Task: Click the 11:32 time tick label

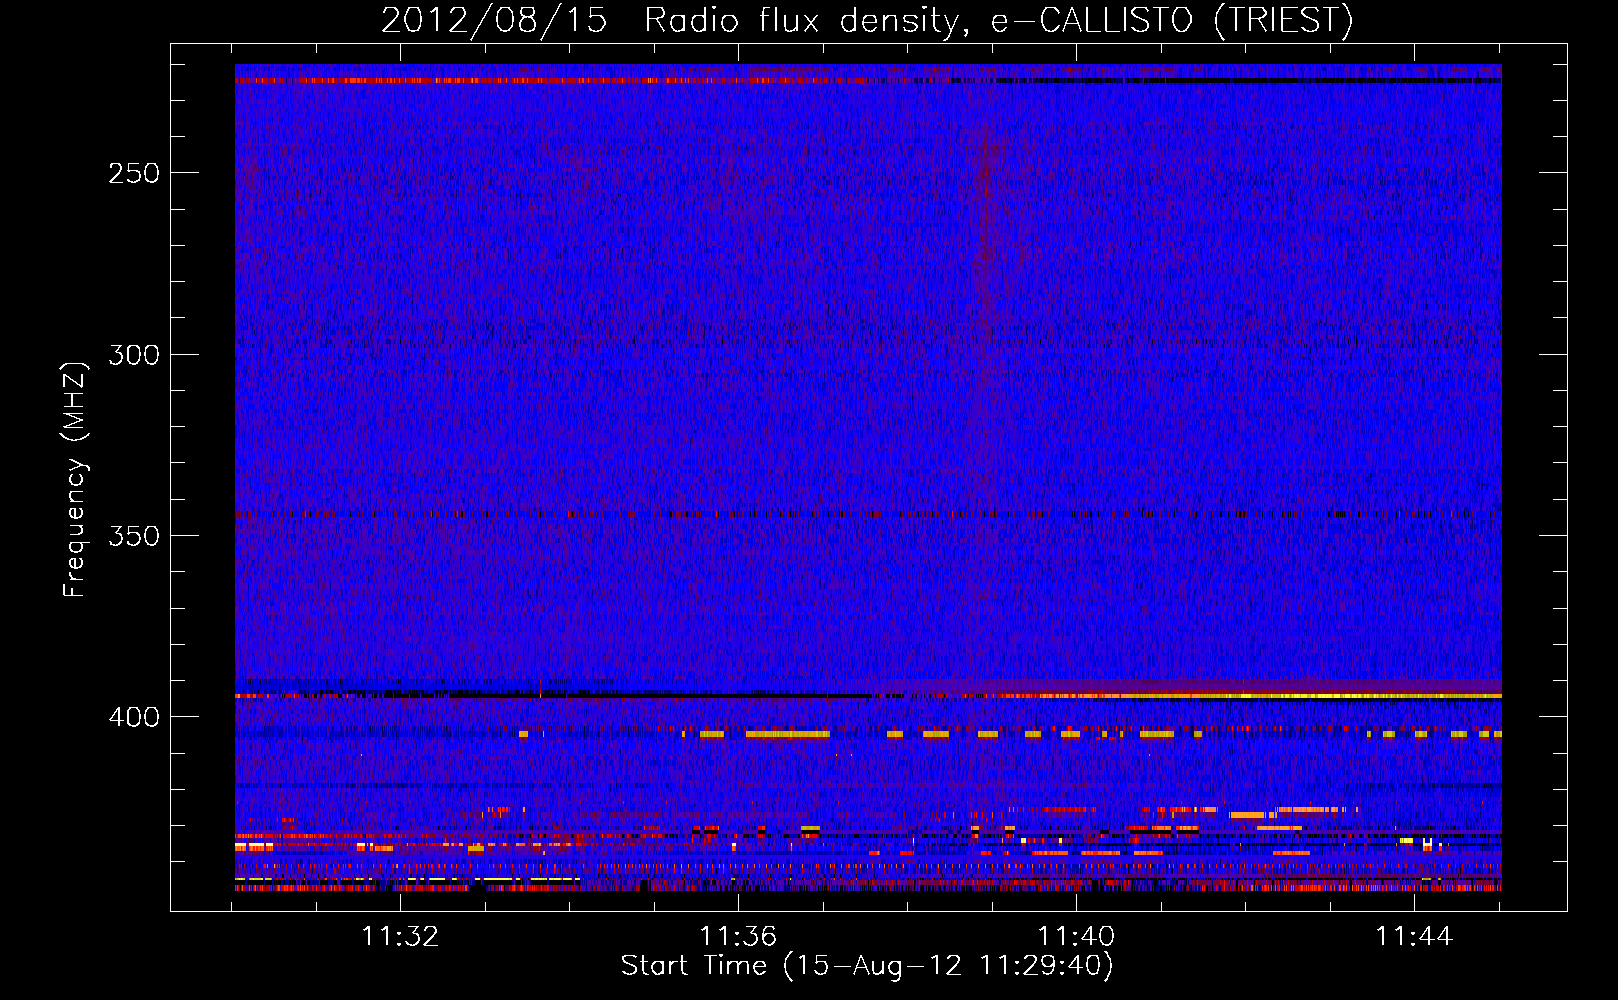Action: 400,936
